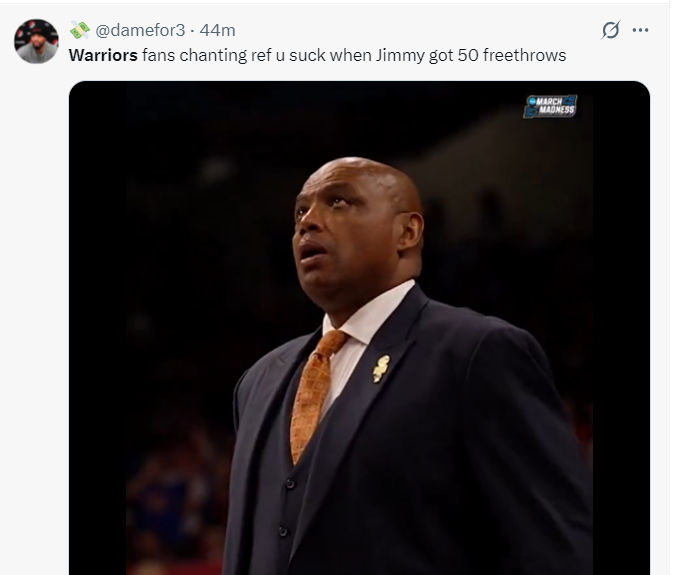
Task: Click the money emoji display name
Action: (x=80, y=30)
